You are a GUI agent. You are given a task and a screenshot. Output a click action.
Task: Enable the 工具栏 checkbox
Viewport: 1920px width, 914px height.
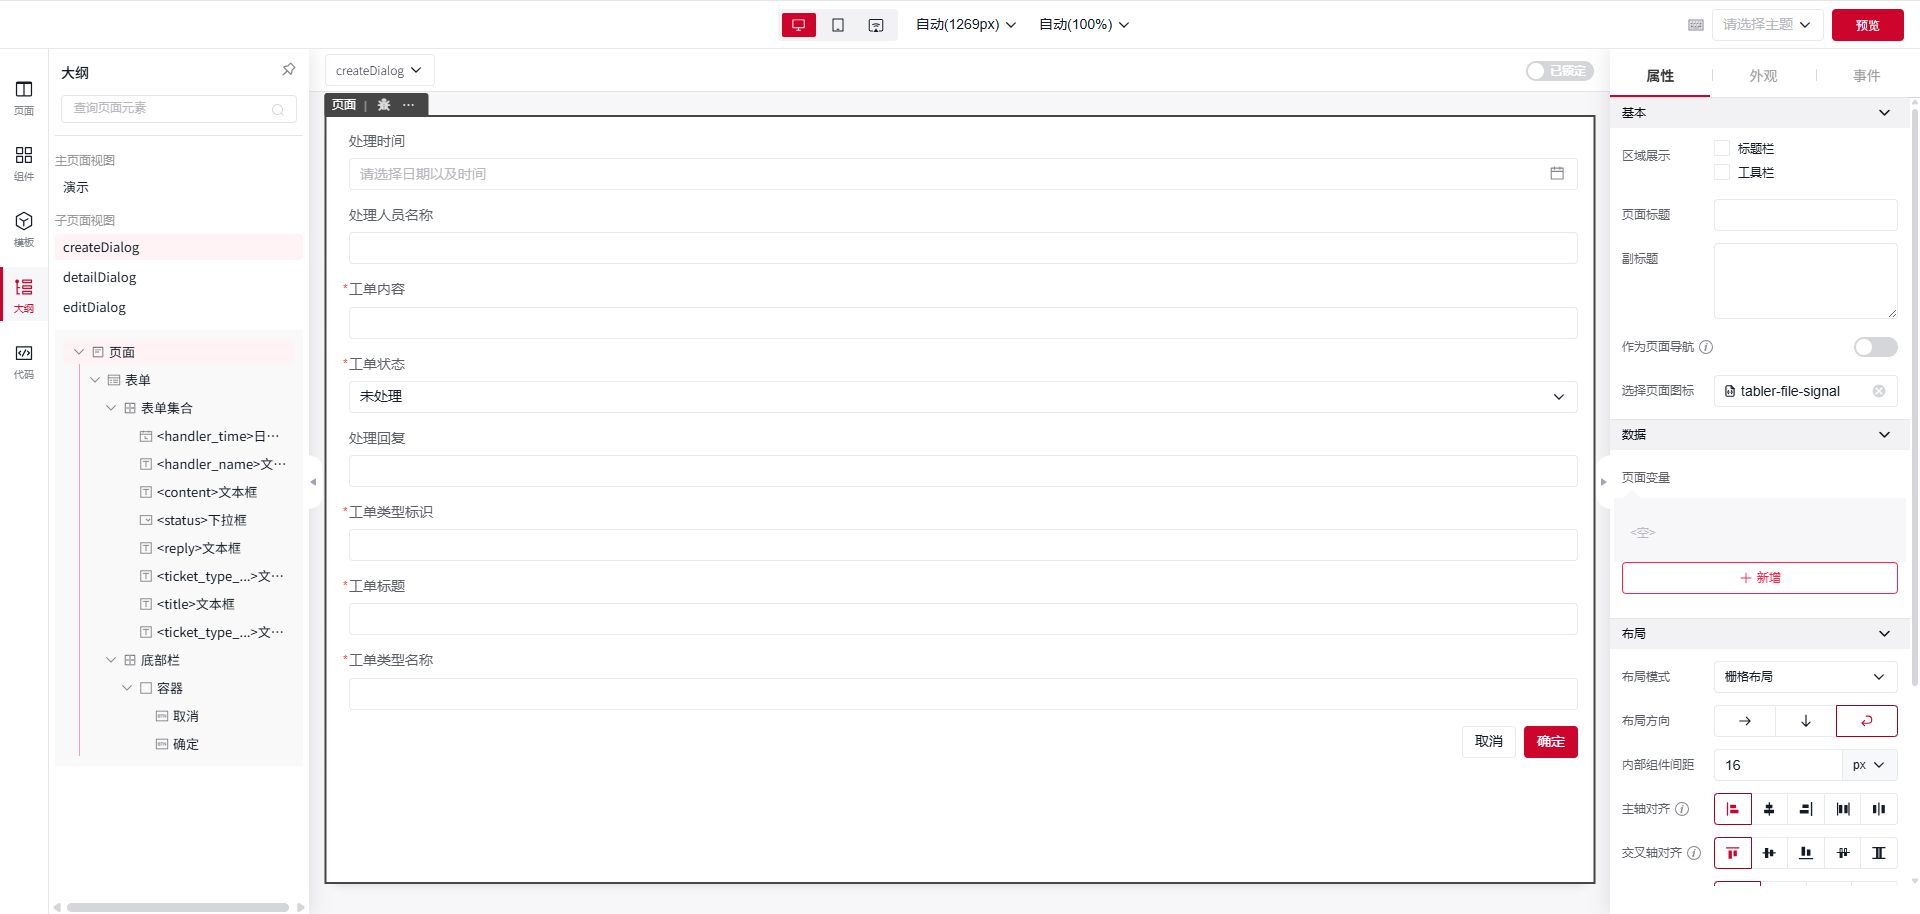(1722, 172)
